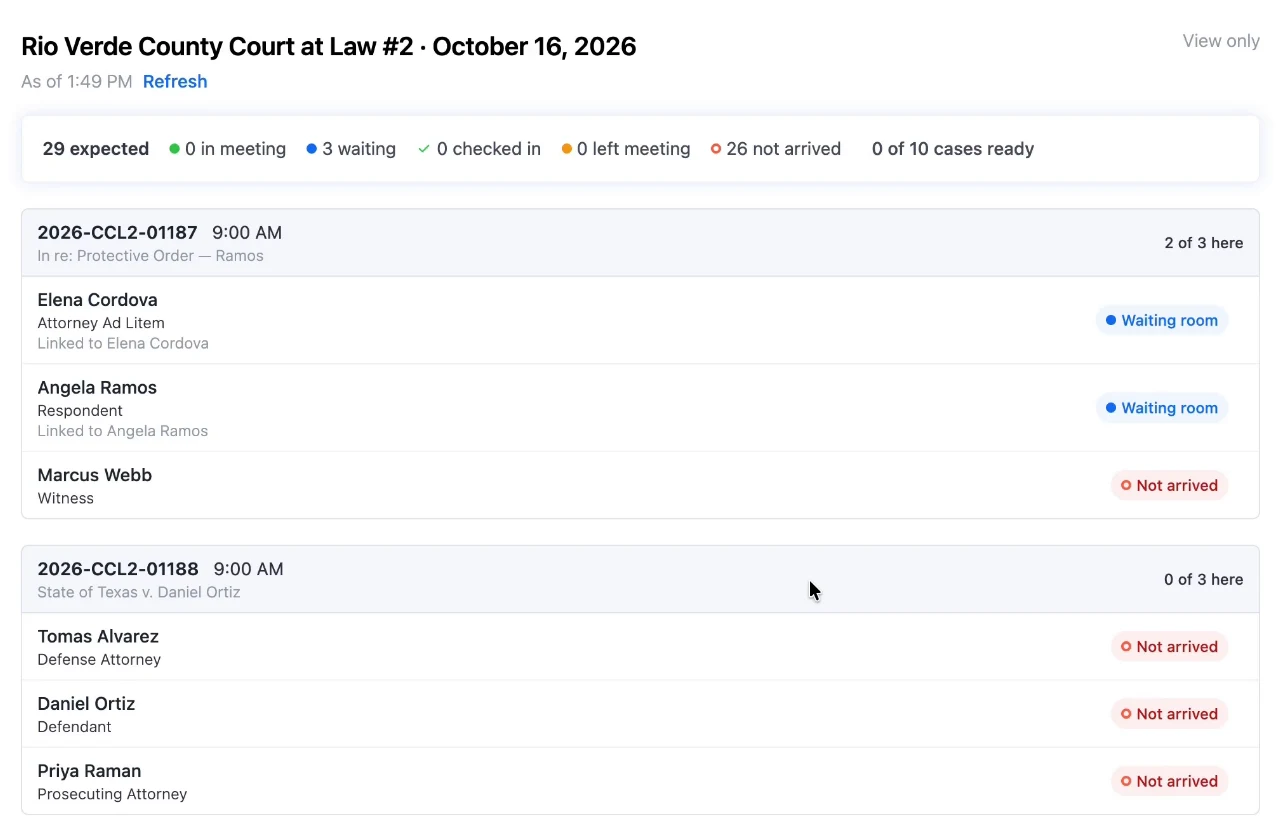
Task: Select case number 2026-CCL2-01187
Action: 118,233
